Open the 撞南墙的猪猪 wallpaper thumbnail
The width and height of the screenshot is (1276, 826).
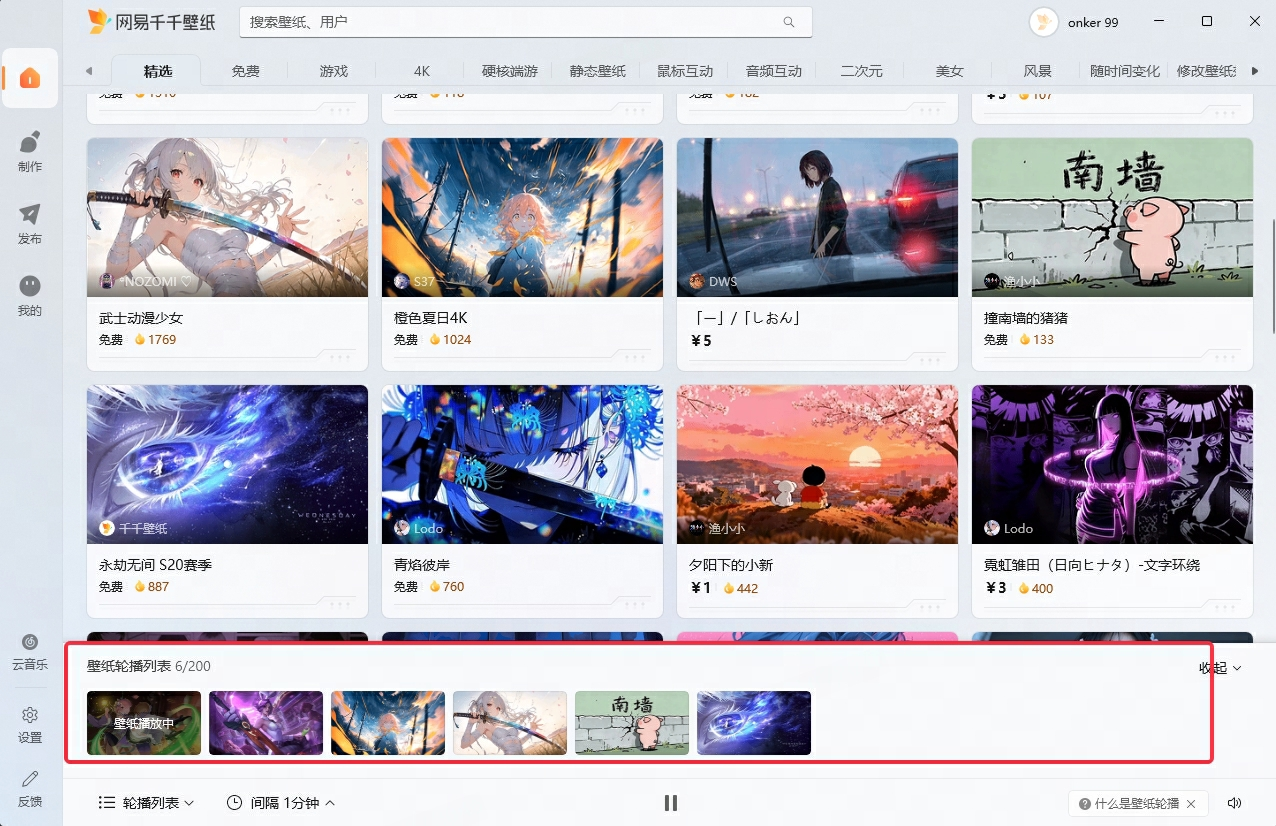(x=1112, y=217)
